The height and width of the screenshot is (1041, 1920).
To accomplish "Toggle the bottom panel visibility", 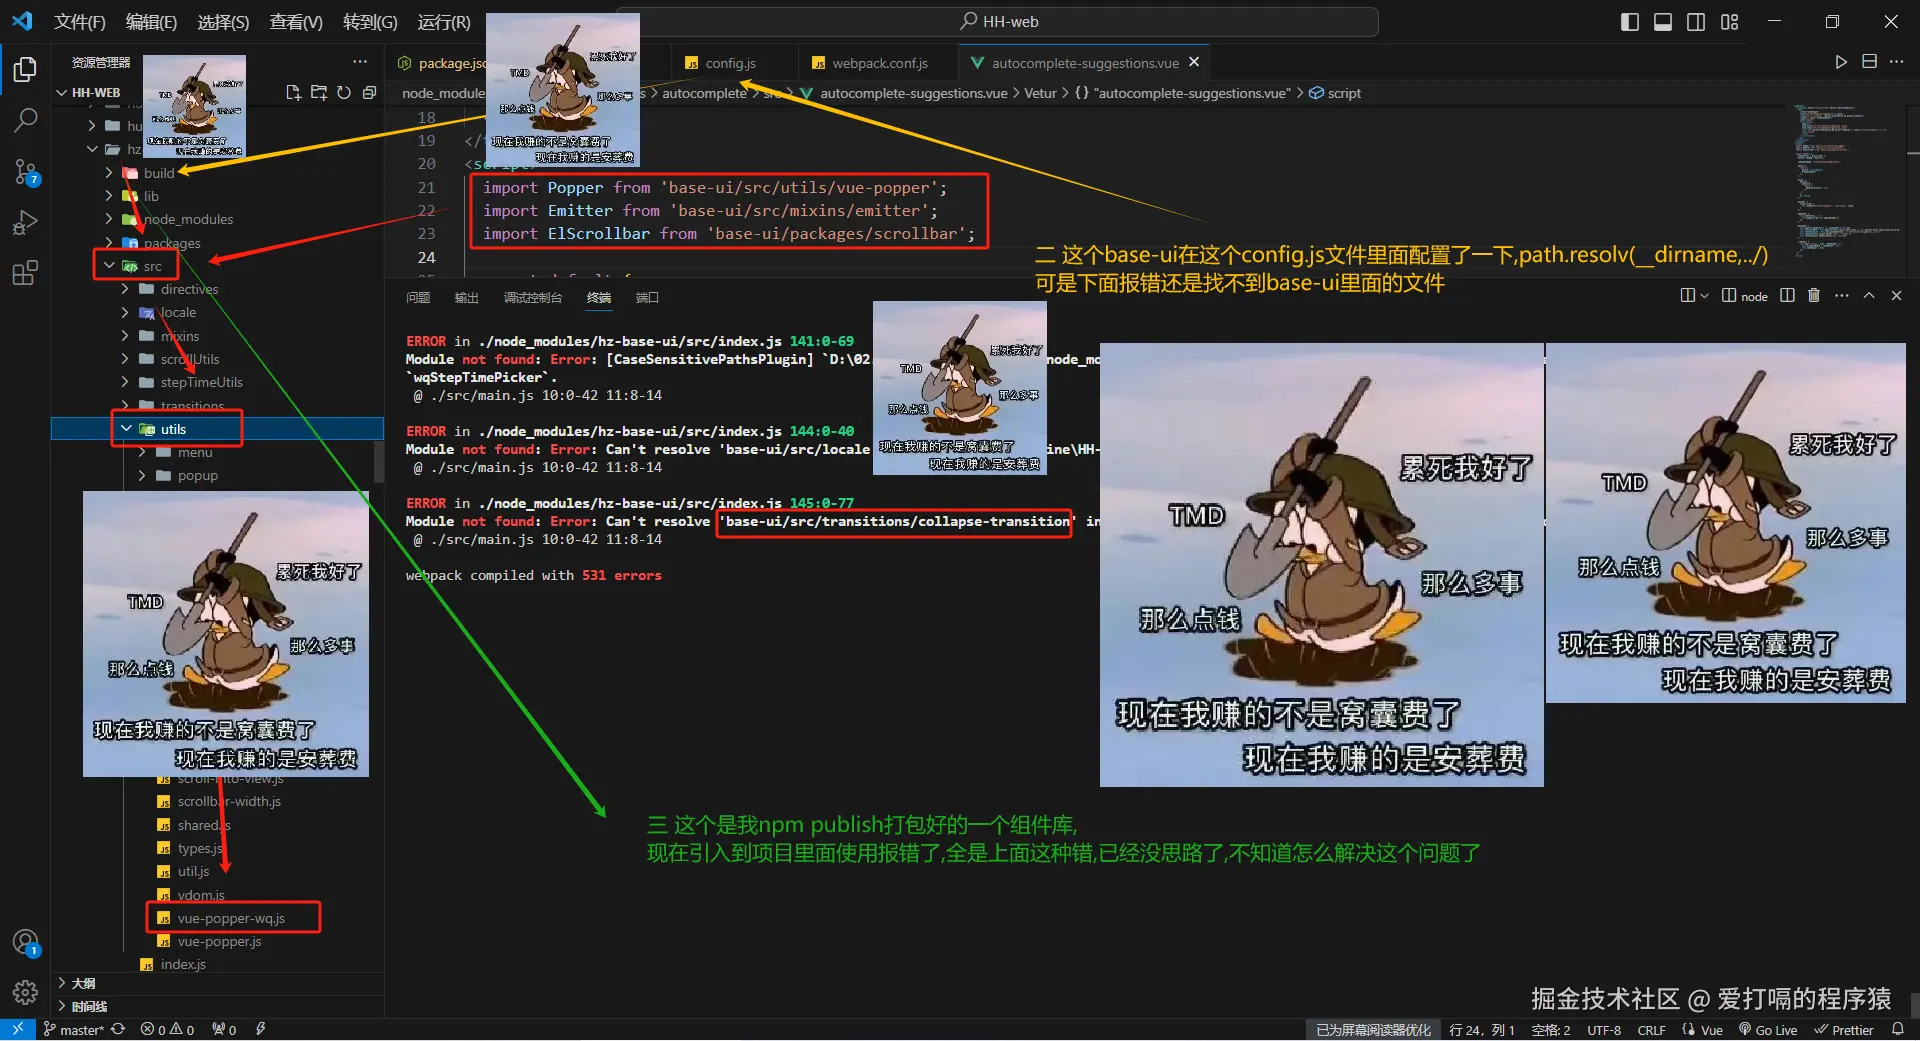I will click(1662, 21).
